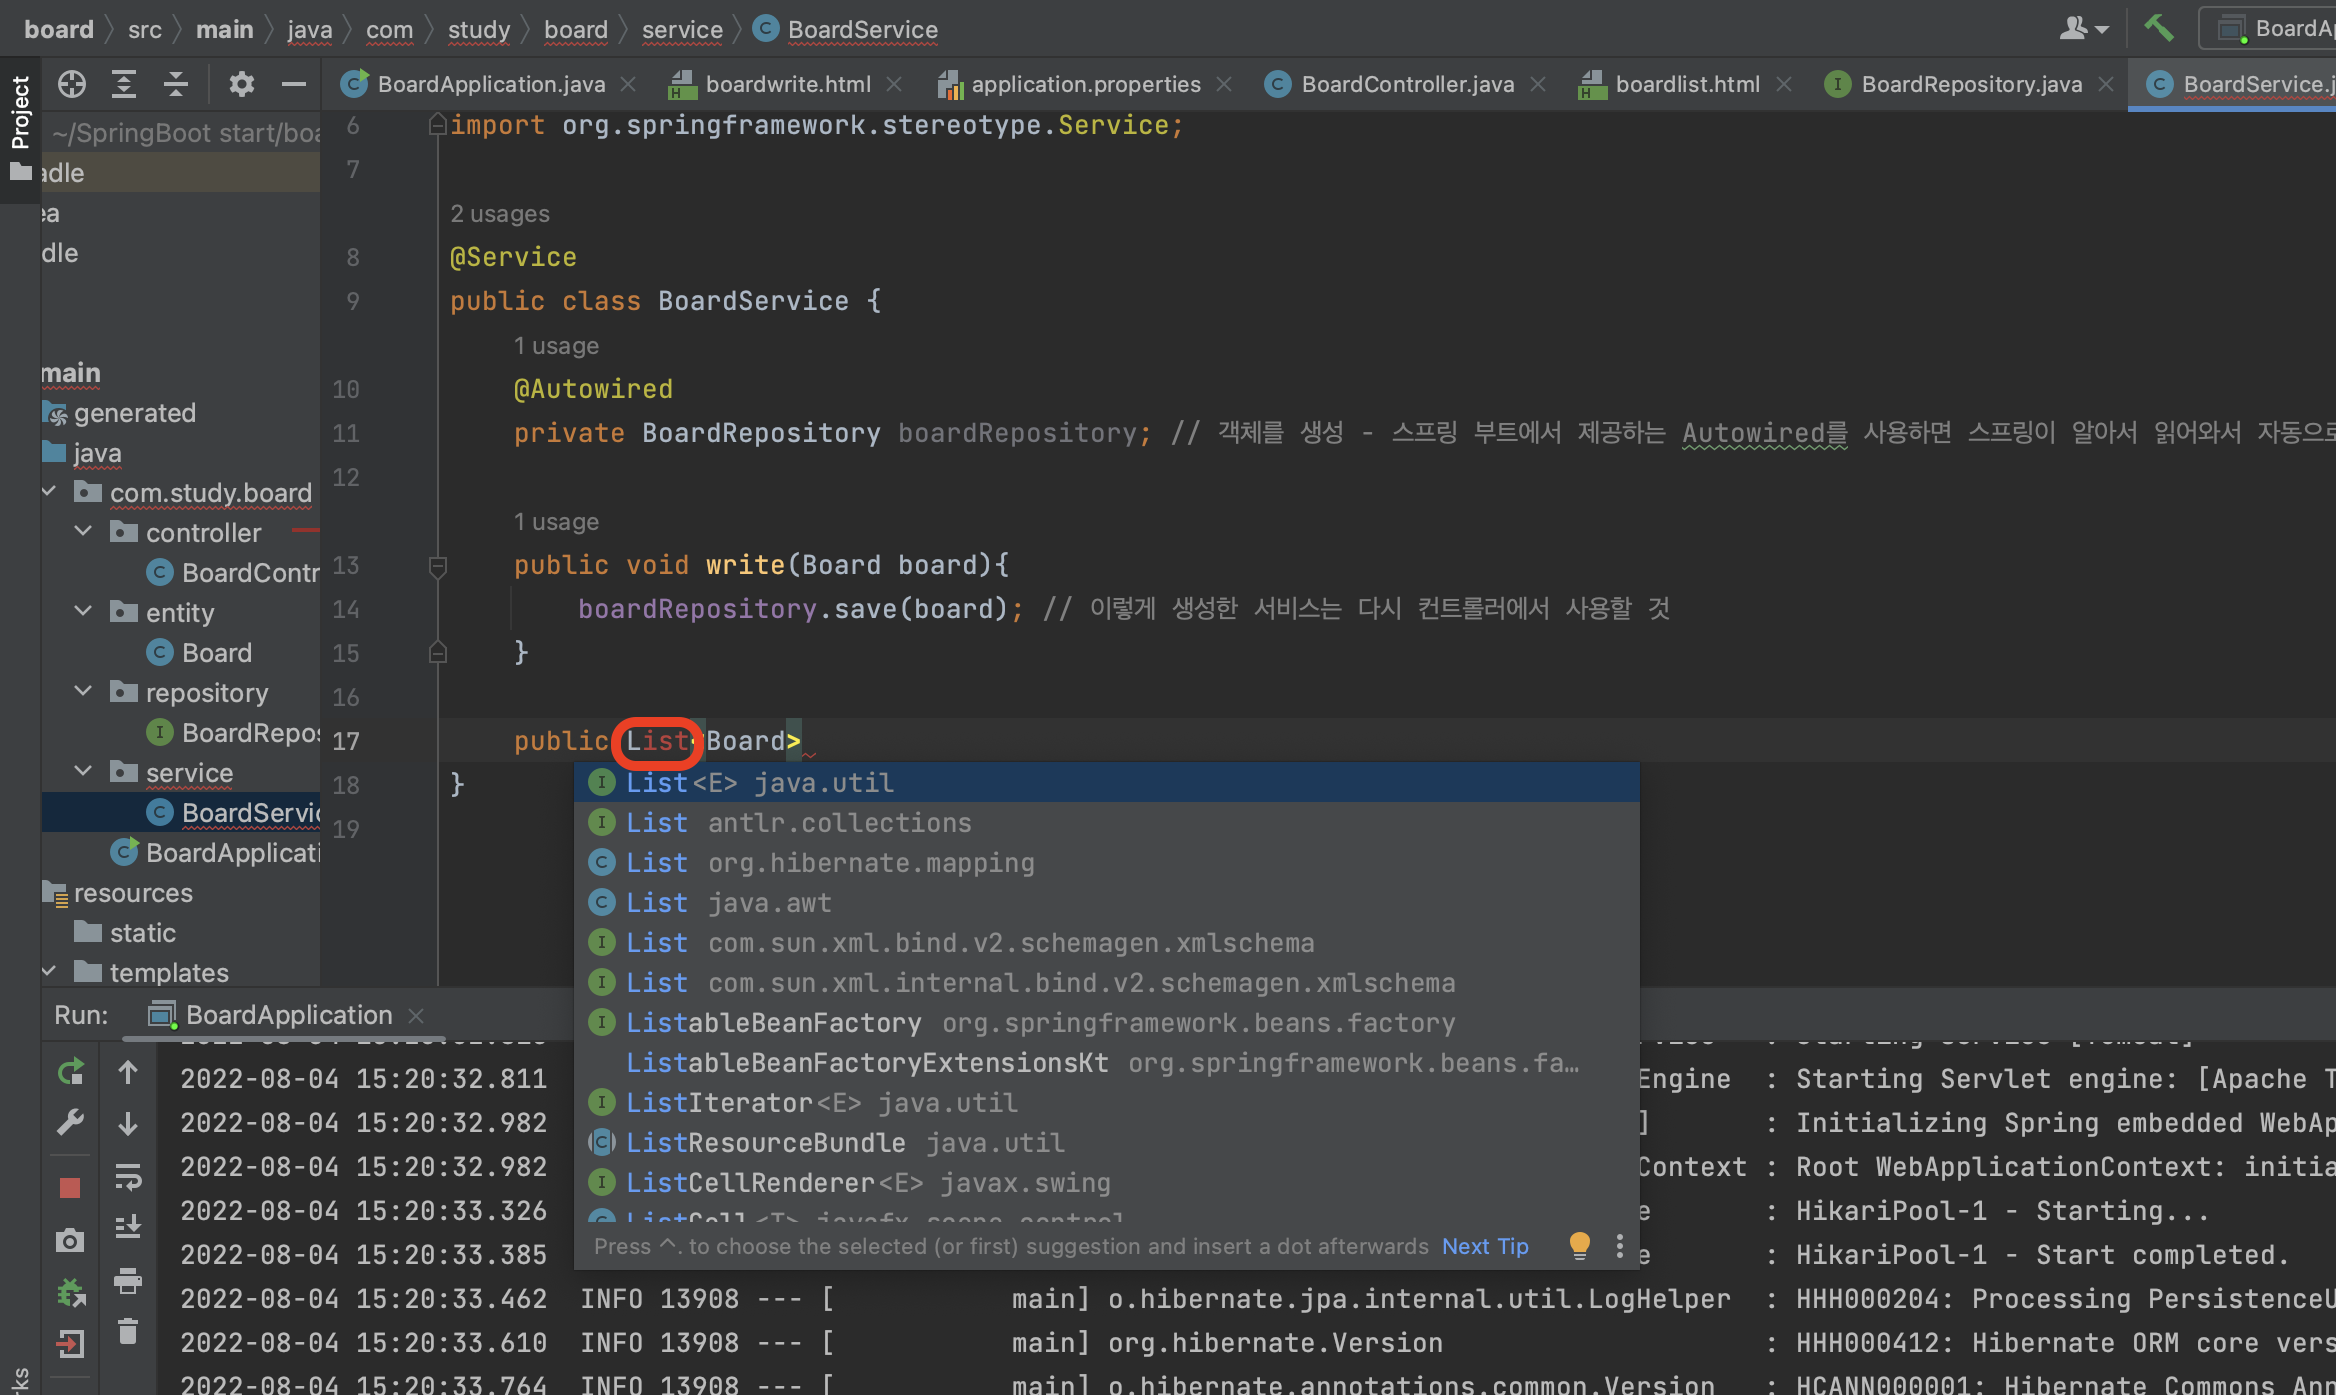Click 2 usages hint above @Service

coord(500,214)
